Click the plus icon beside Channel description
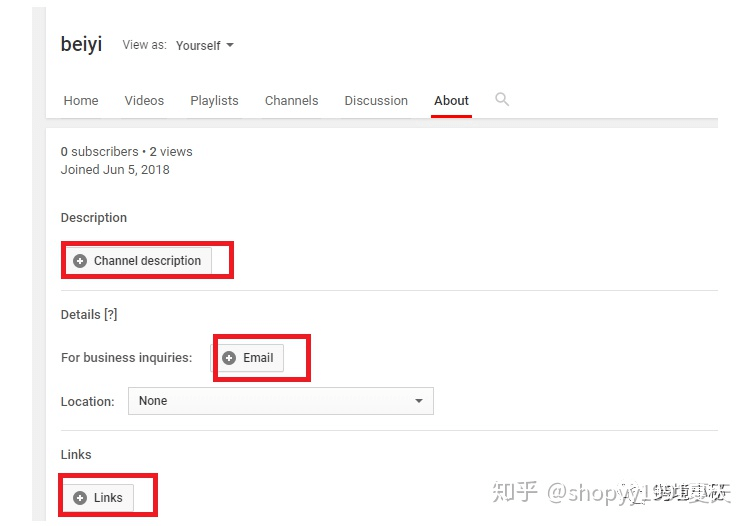This screenshot has height=526, width=750. [80, 261]
